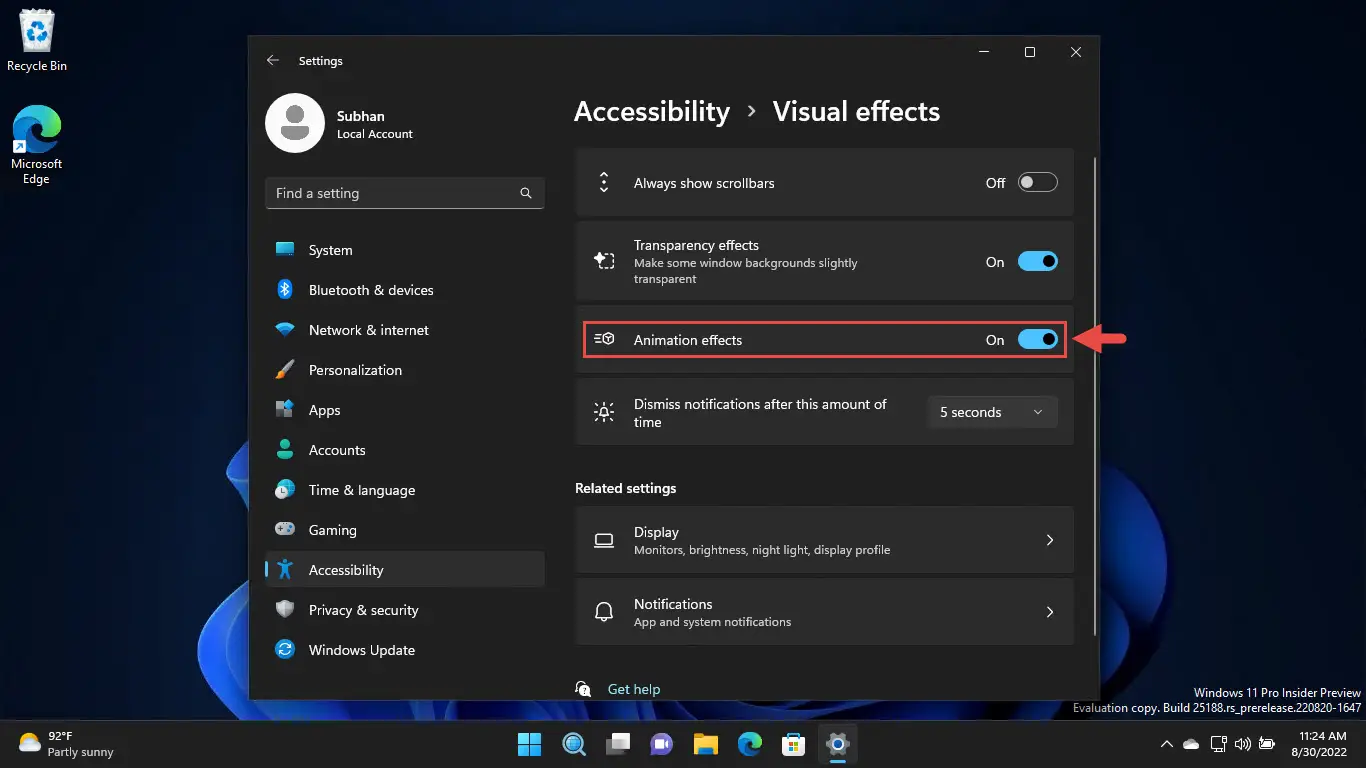This screenshot has width=1366, height=768.
Task: Select Microsoft Edge desktop shortcut
Action: (x=36, y=146)
